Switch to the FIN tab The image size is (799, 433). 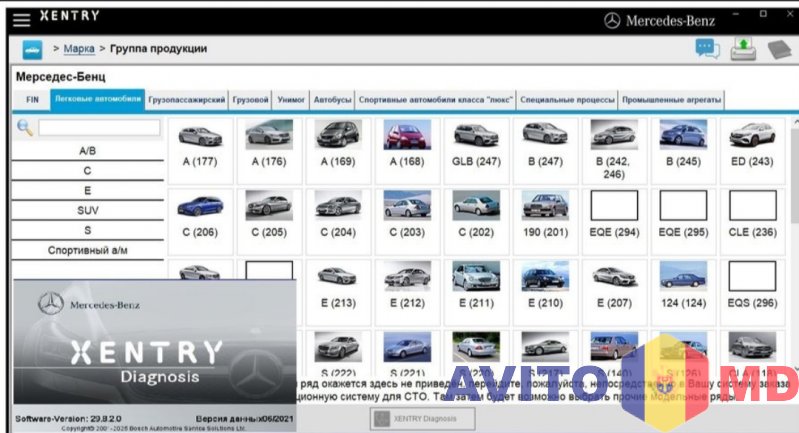(32, 100)
